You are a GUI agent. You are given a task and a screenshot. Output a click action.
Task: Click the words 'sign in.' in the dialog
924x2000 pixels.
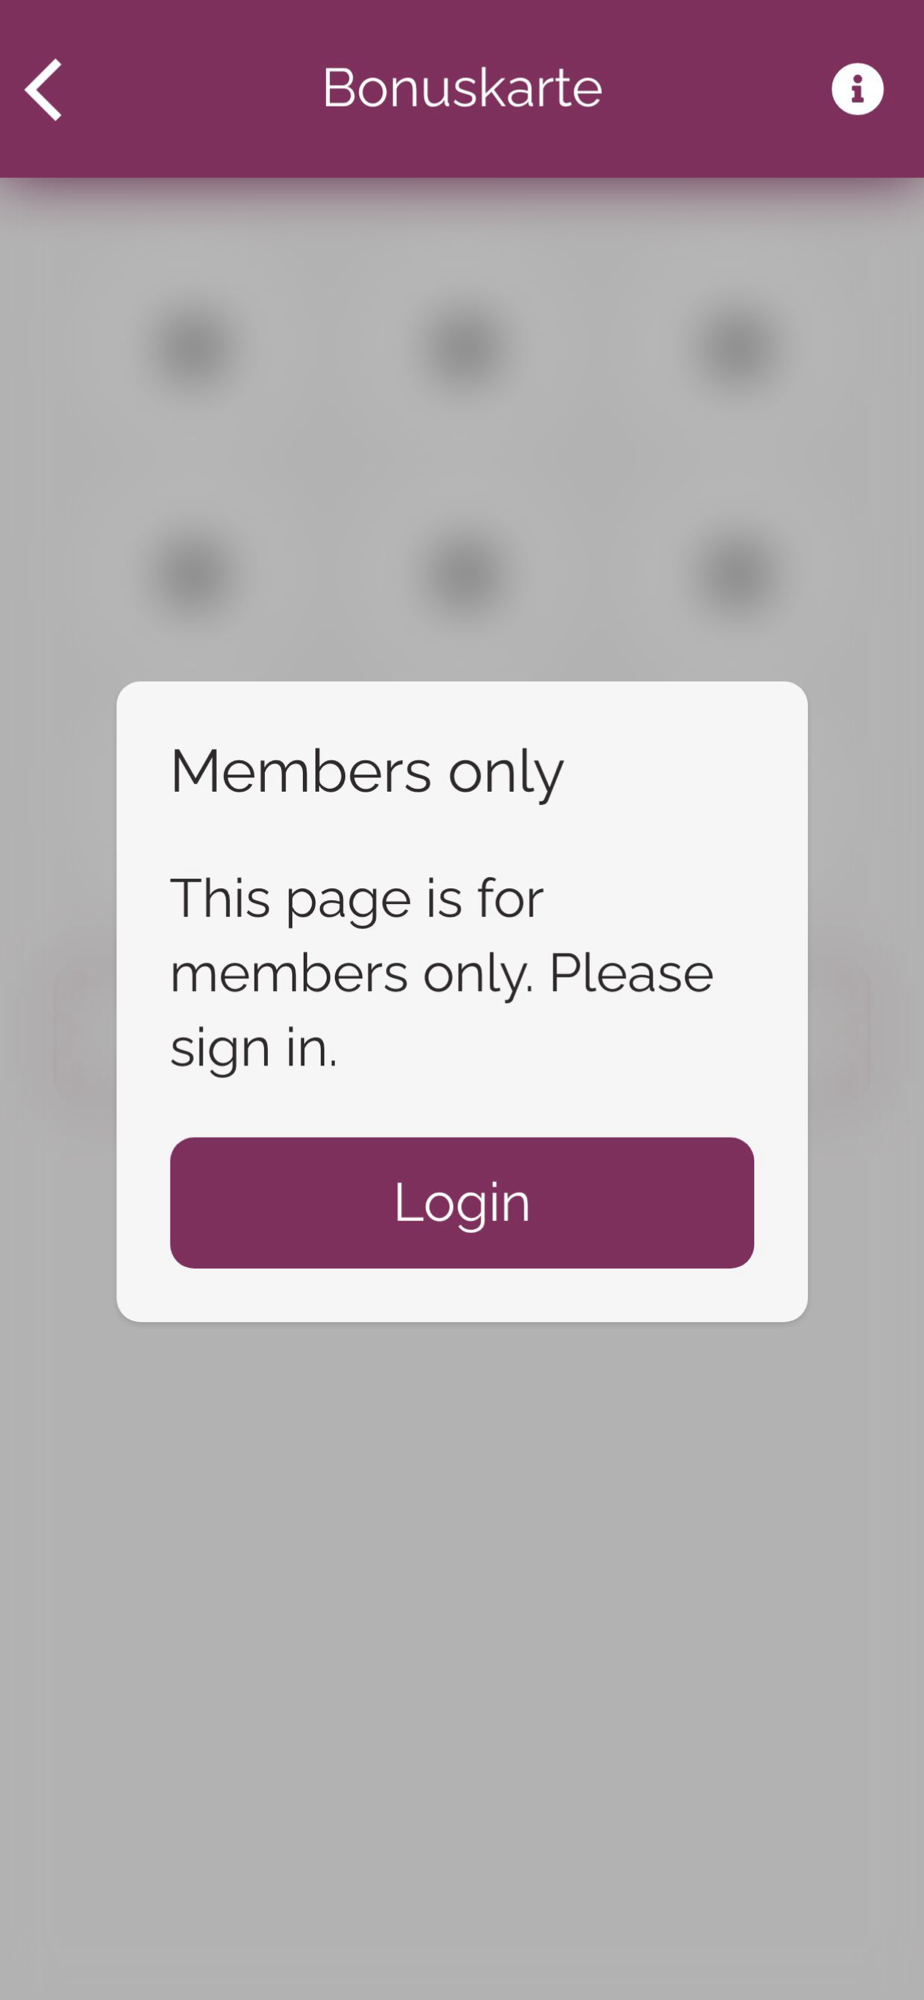254,1048
